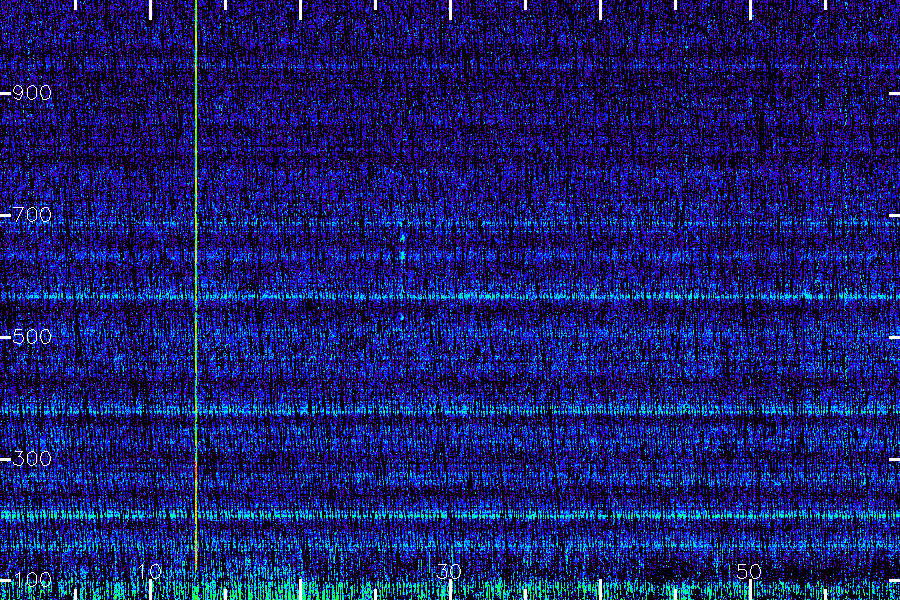Select the vertical yellow cursor line
Image resolution: width=900 pixels, height=600 pixels.
[x=196, y=287]
